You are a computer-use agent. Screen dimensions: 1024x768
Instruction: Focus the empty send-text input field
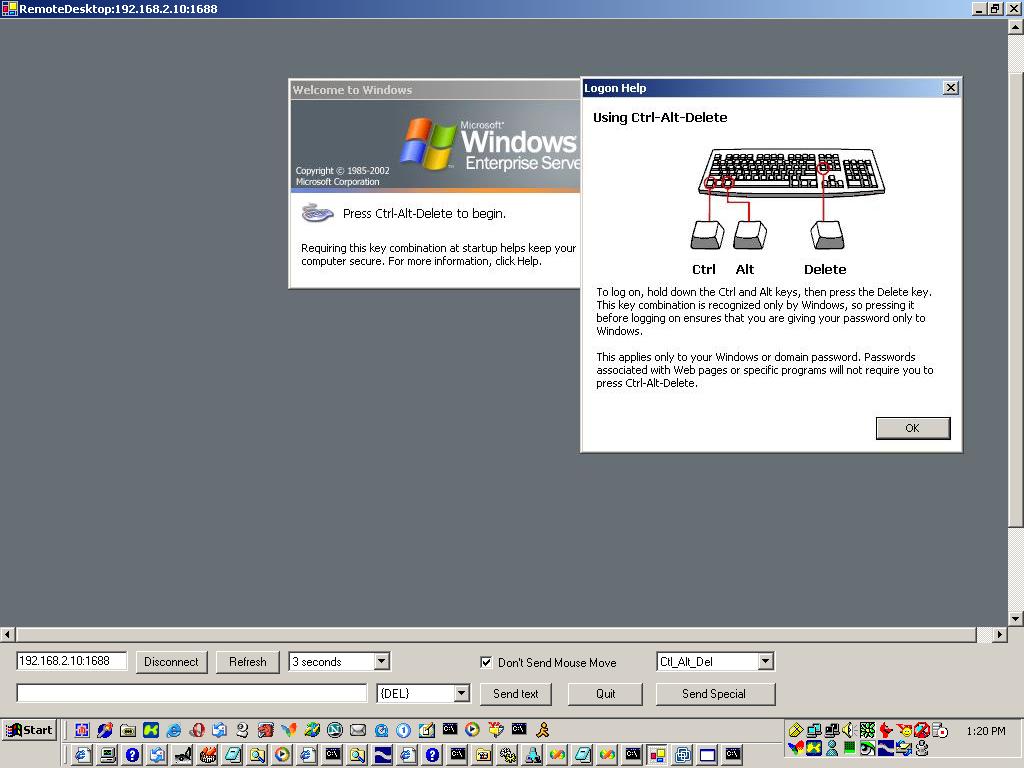coord(192,693)
